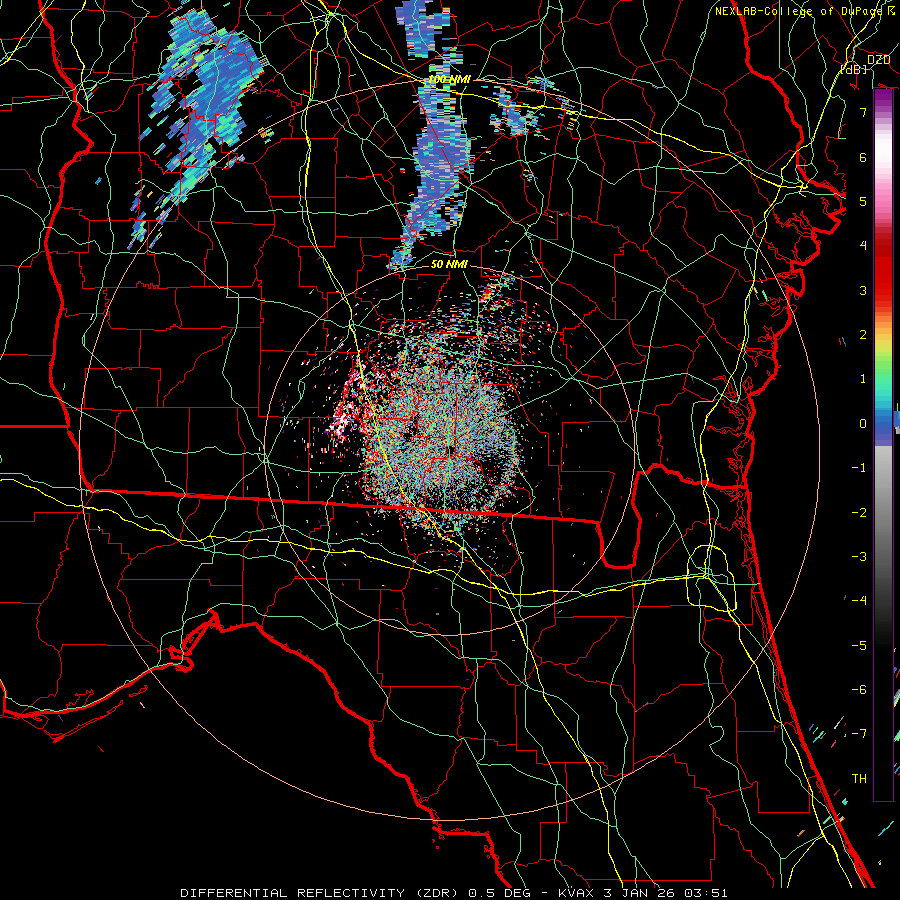Image resolution: width=900 pixels, height=900 pixels.
Task: Select the 5 dB scale label
Action: point(863,201)
